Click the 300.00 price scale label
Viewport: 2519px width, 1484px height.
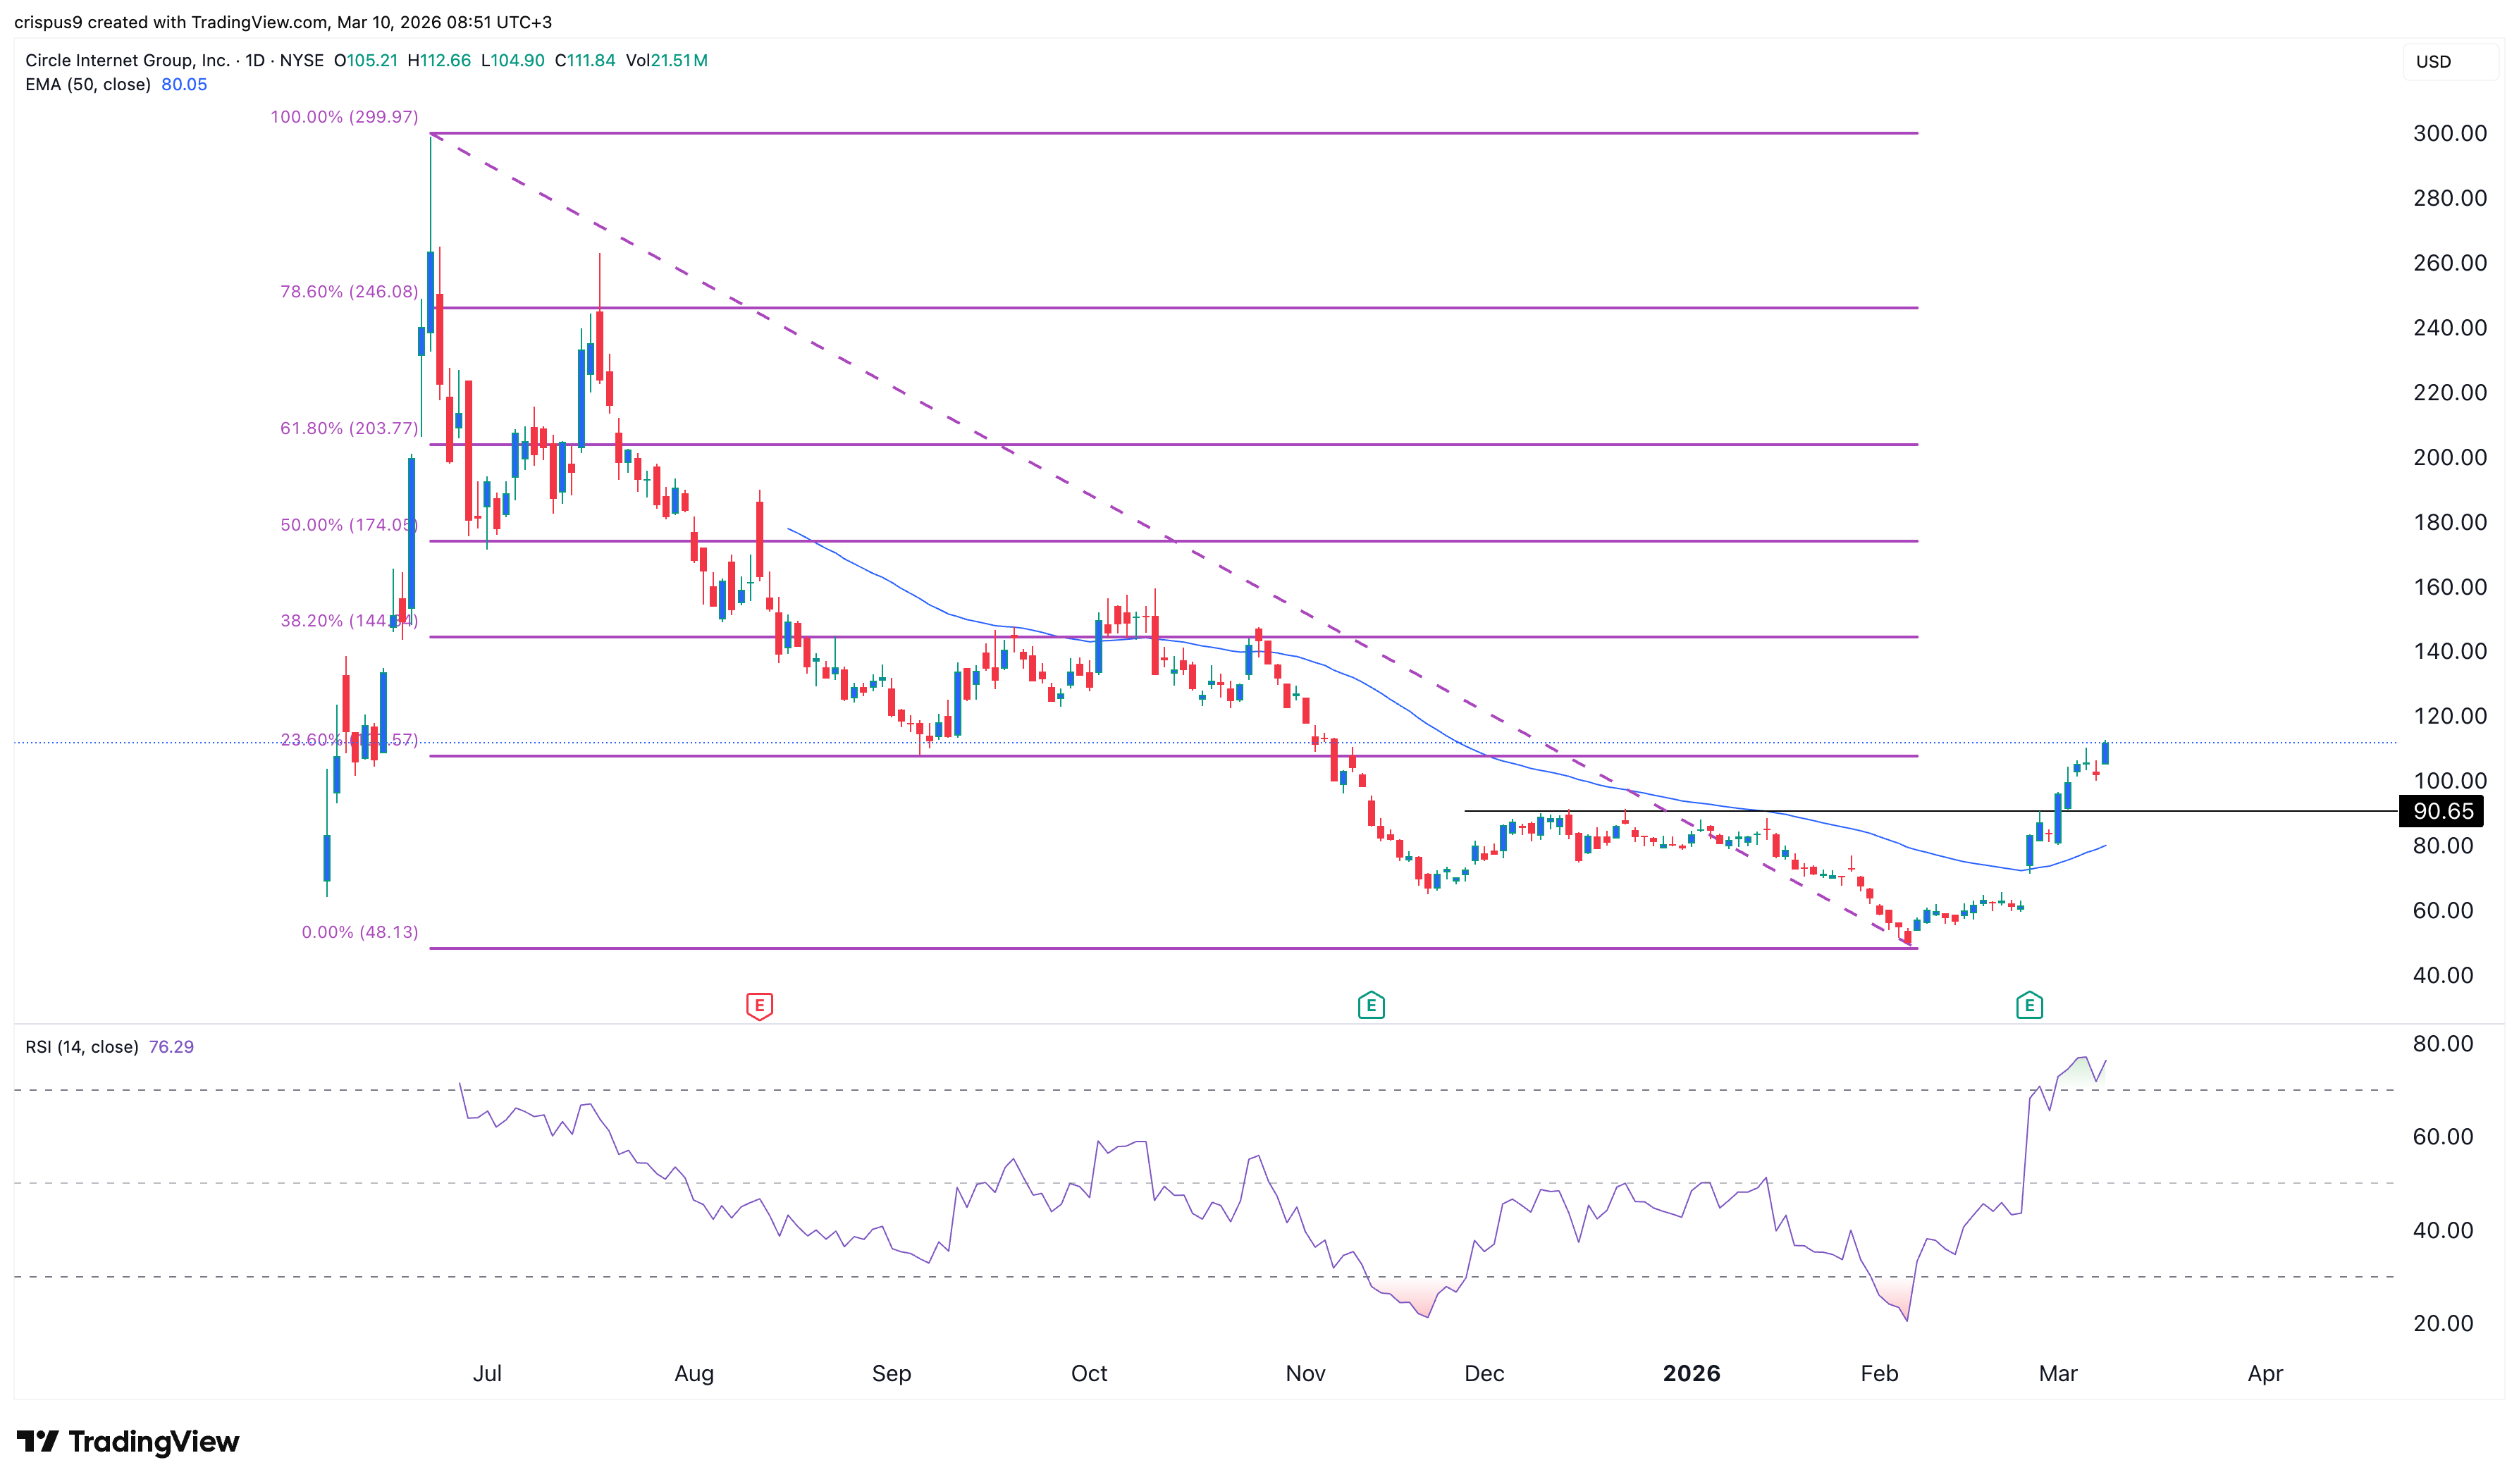click(2449, 133)
